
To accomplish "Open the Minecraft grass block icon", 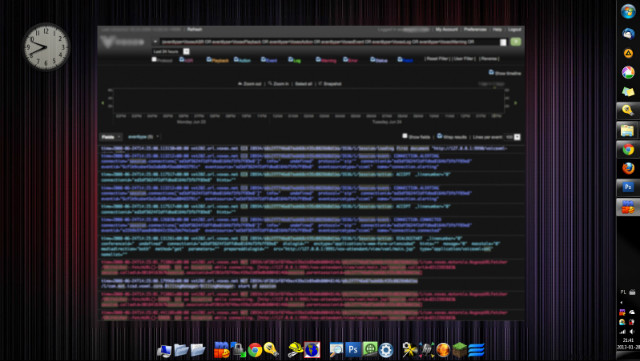I will tap(459, 350).
